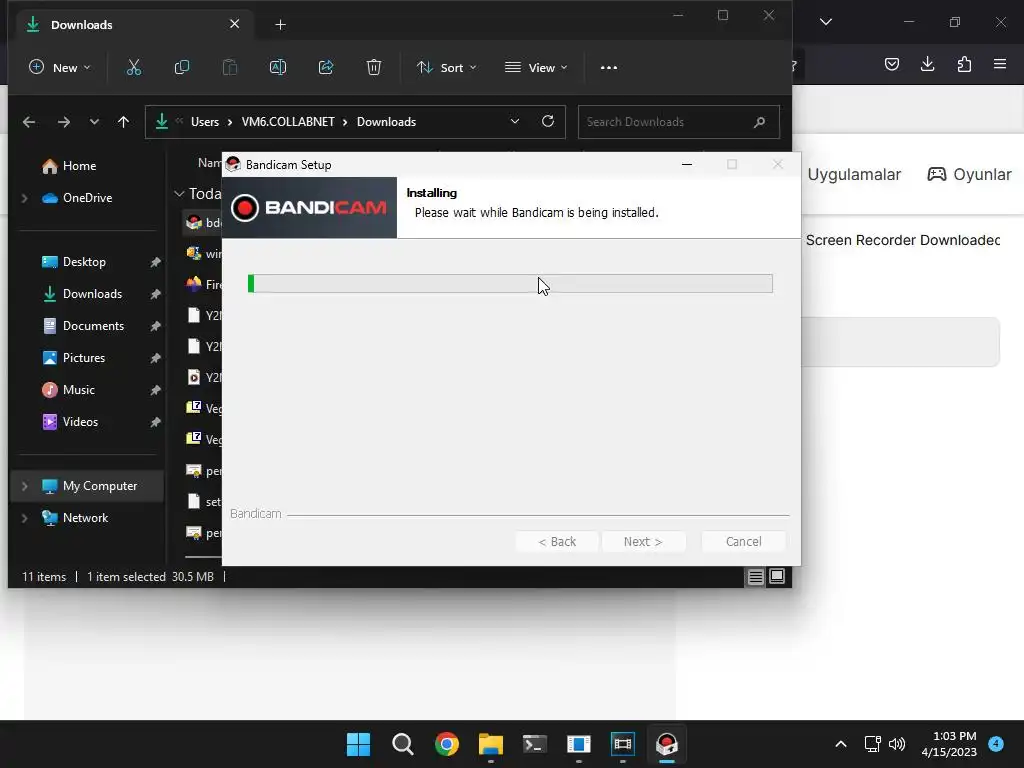Refresh the Downloads folder view
This screenshot has height=768, width=1024.
point(548,121)
